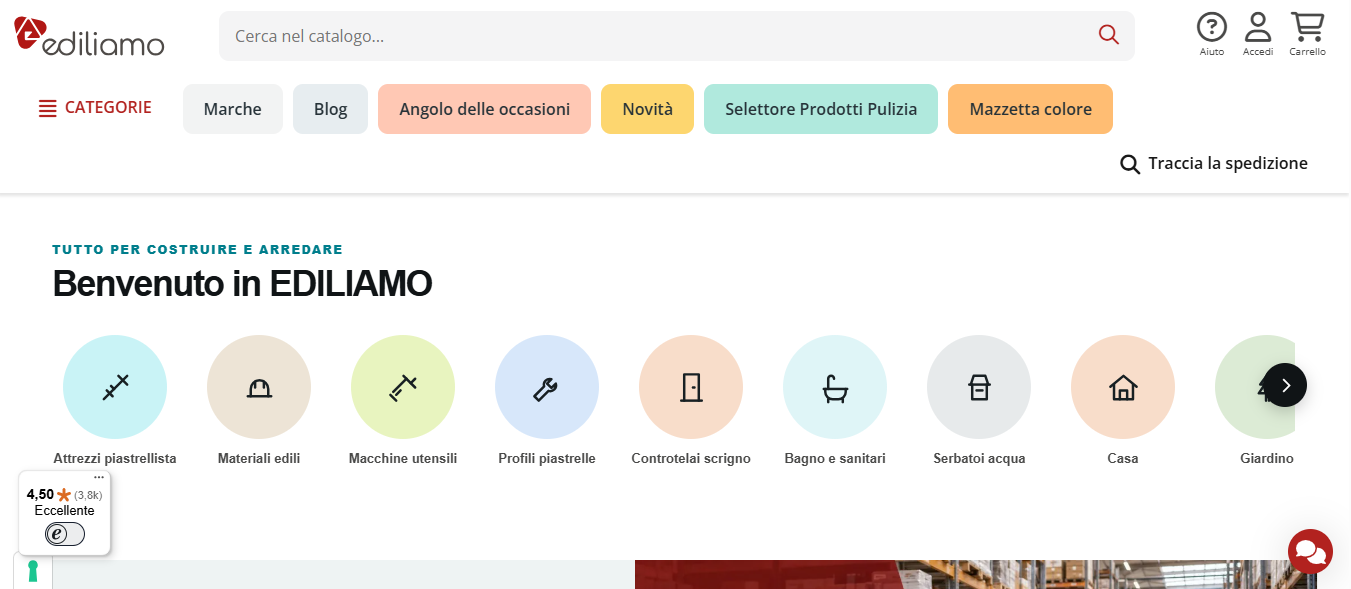Image resolution: width=1351 pixels, height=589 pixels.
Task: Select the Bagno e sanitari bathtub icon
Action: (x=835, y=387)
